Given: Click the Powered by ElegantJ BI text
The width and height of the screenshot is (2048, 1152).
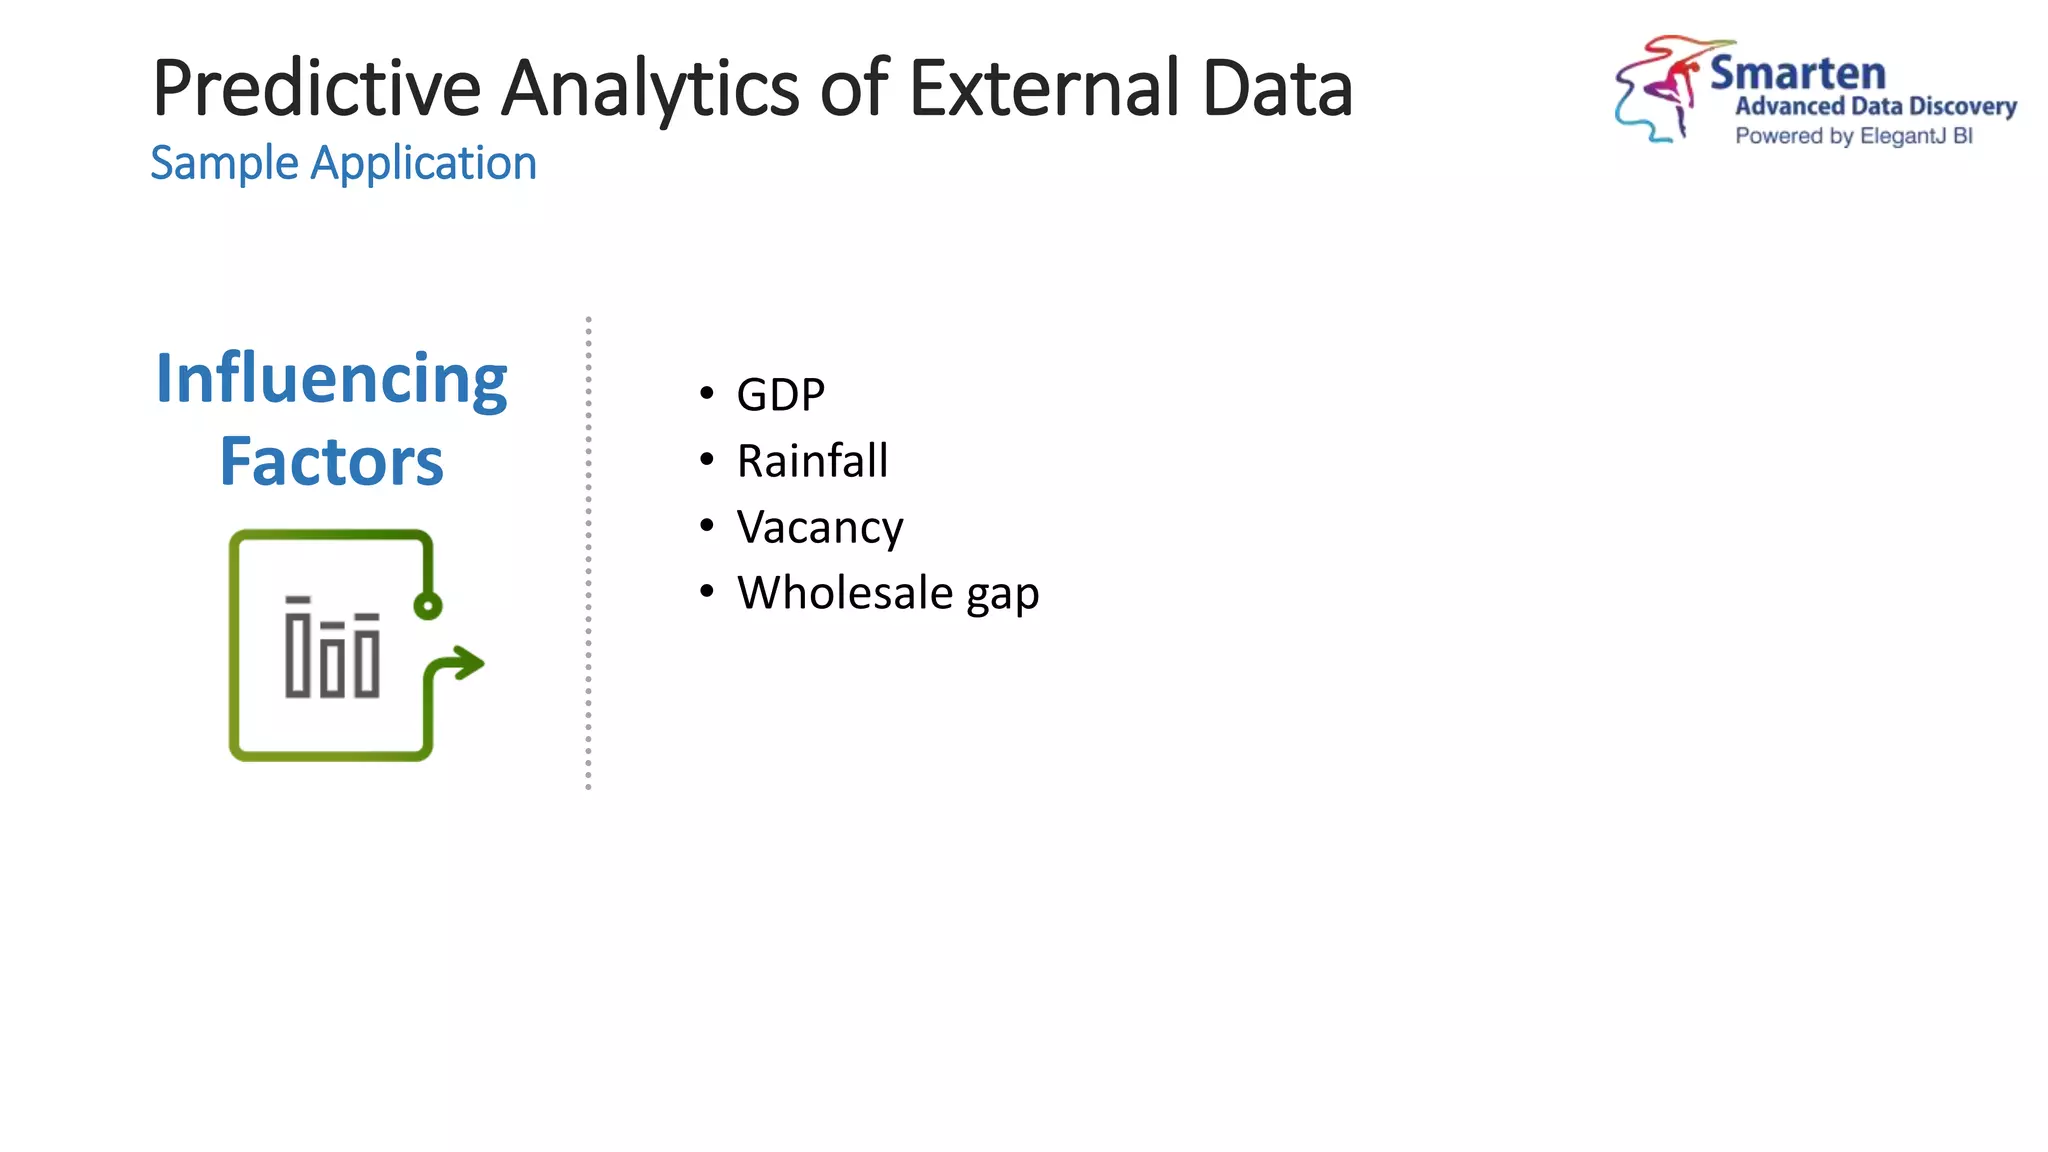Looking at the screenshot, I should [1853, 136].
